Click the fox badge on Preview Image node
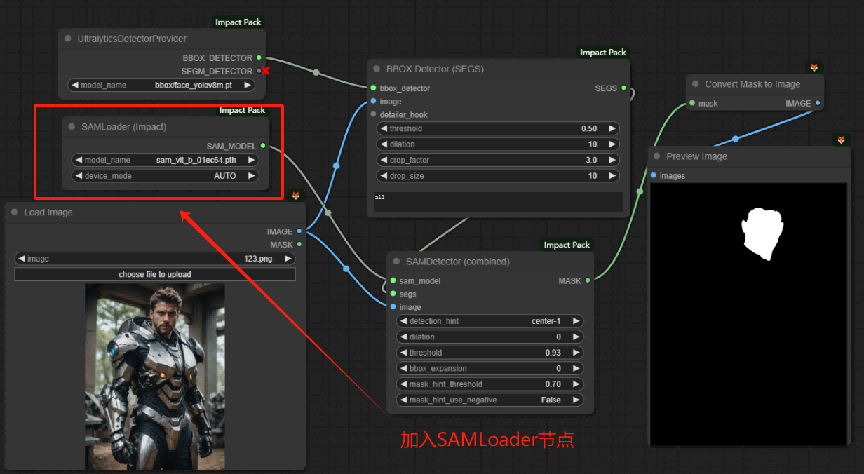864x474 pixels. [841, 140]
